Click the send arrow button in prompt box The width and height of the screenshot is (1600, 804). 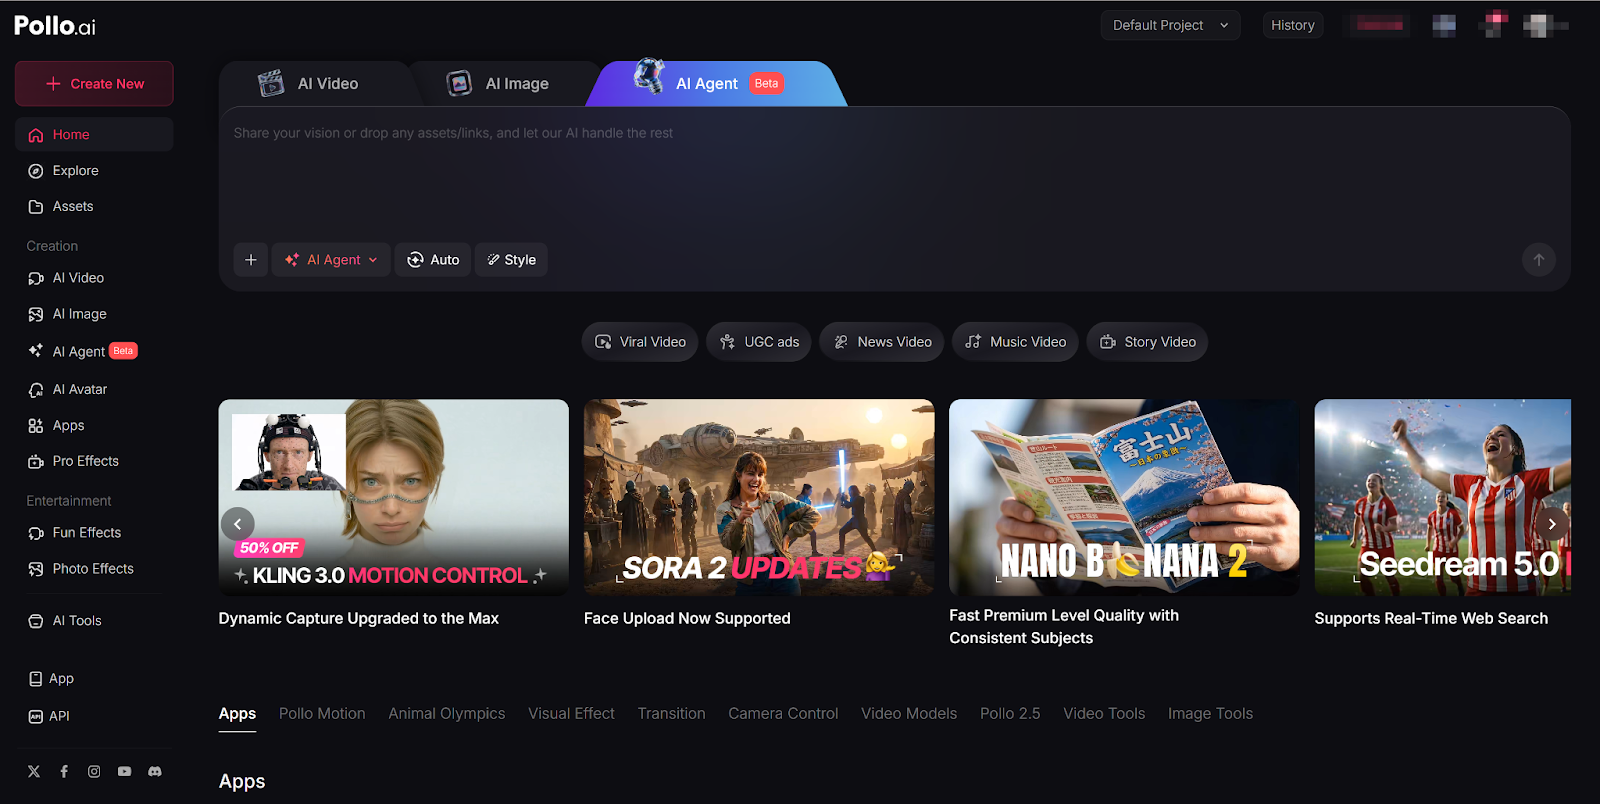pyautogui.click(x=1538, y=260)
